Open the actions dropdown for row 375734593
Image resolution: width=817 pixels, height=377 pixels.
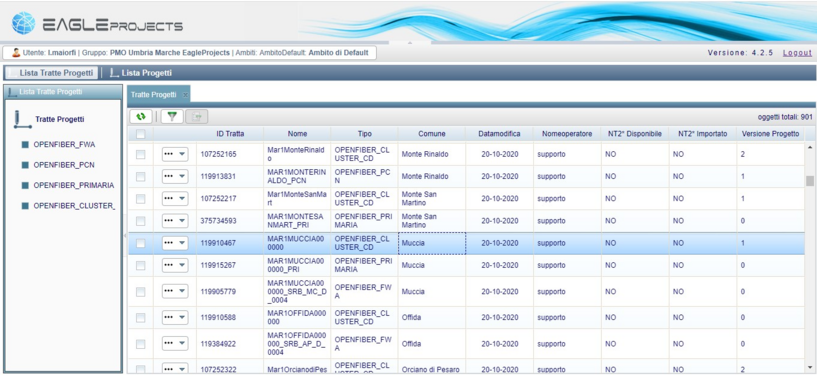pos(175,221)
